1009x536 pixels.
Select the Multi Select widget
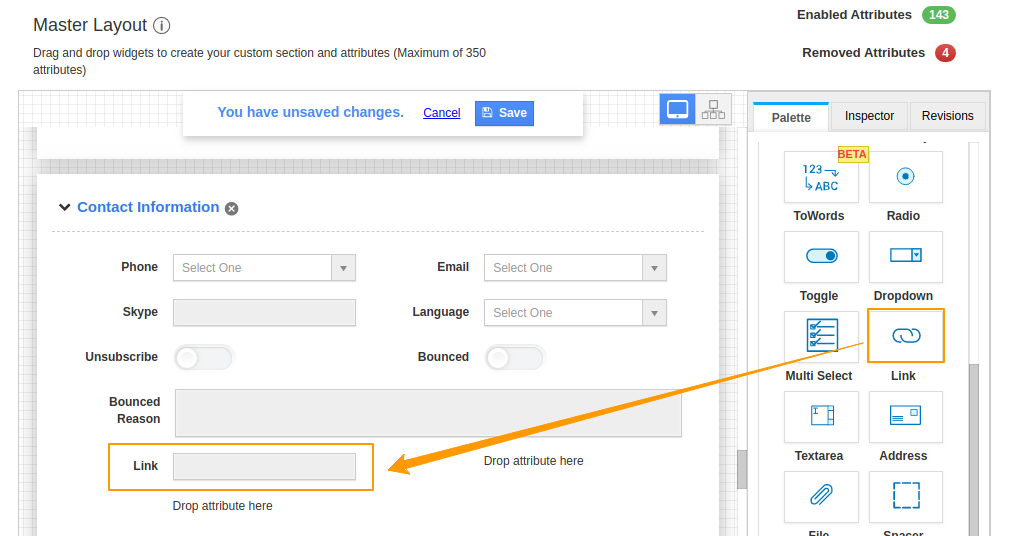tap(821, 336)
